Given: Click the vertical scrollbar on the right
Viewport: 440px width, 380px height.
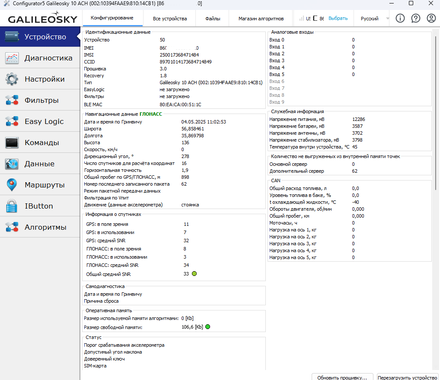Looking at the screenshot, I should pyautogui.click(x=435, y=113).
